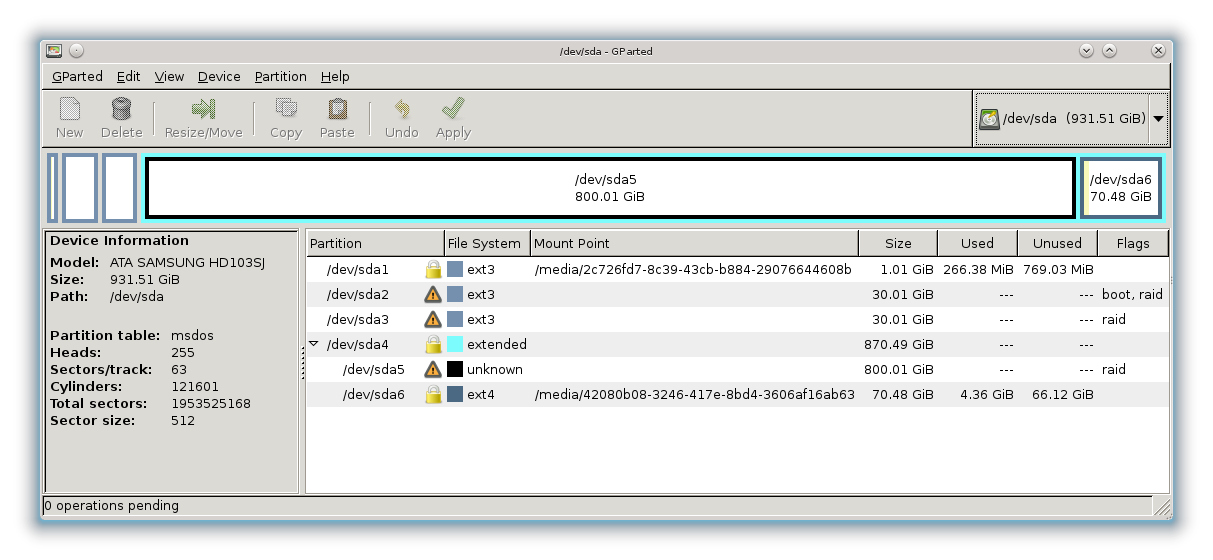Click the Undo arrow icon

tap(401, 109)
